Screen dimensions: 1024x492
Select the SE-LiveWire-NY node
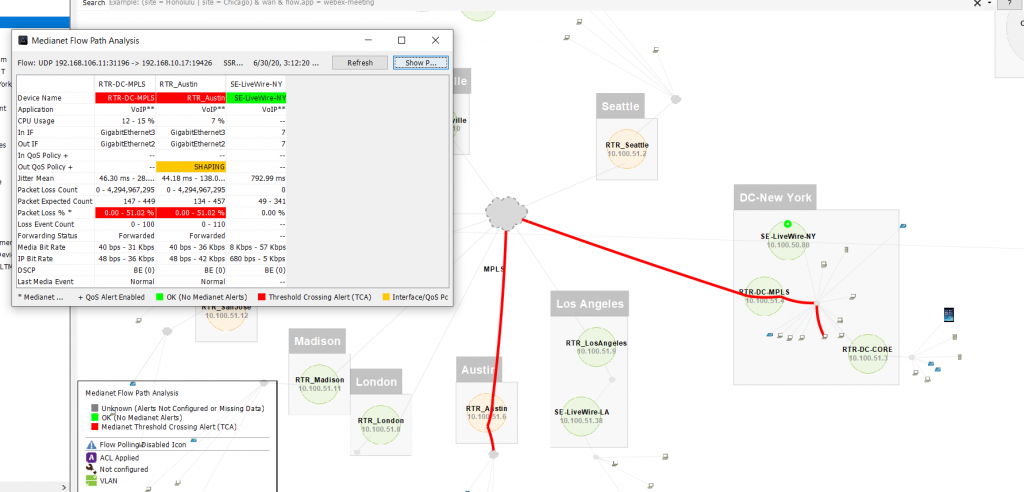(788, 239)
